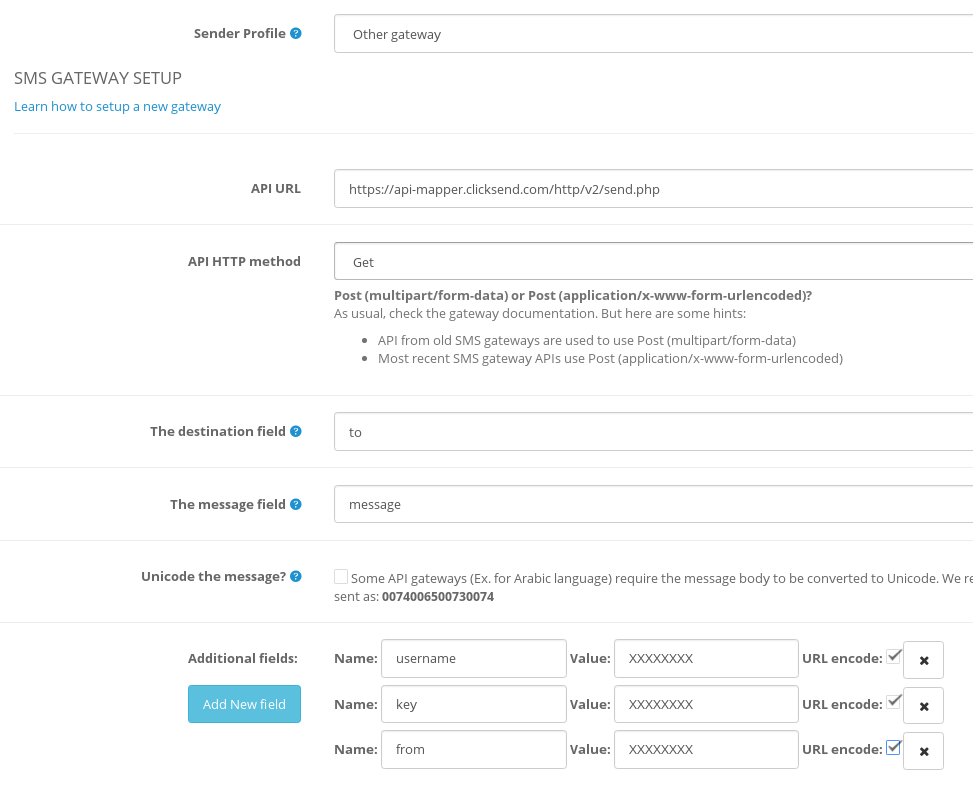Click the Value input for key row
Viewport: 973px width, 791px height.
(x=705, y=704)
